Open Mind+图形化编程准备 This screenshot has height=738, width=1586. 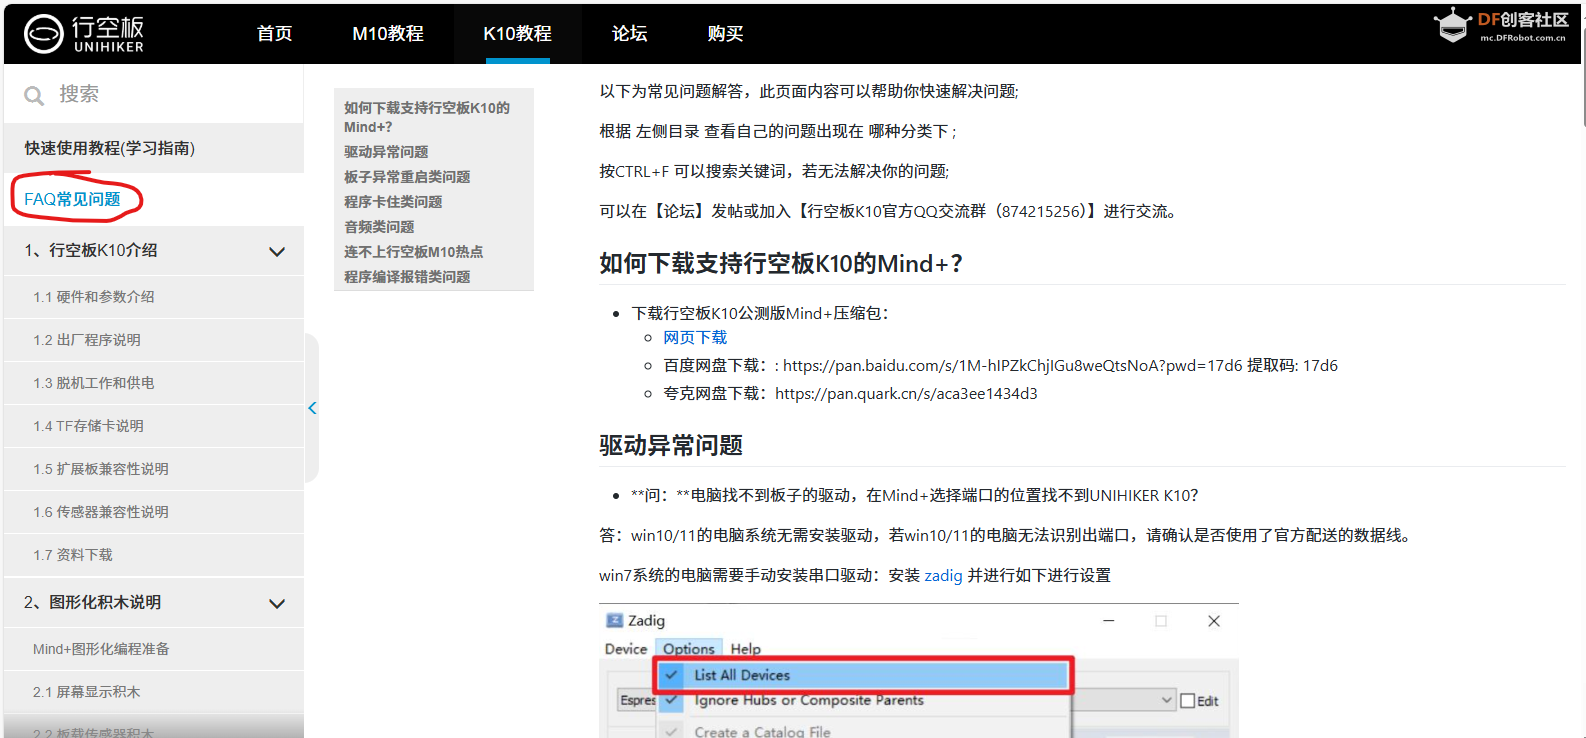[x=154, y=649]
